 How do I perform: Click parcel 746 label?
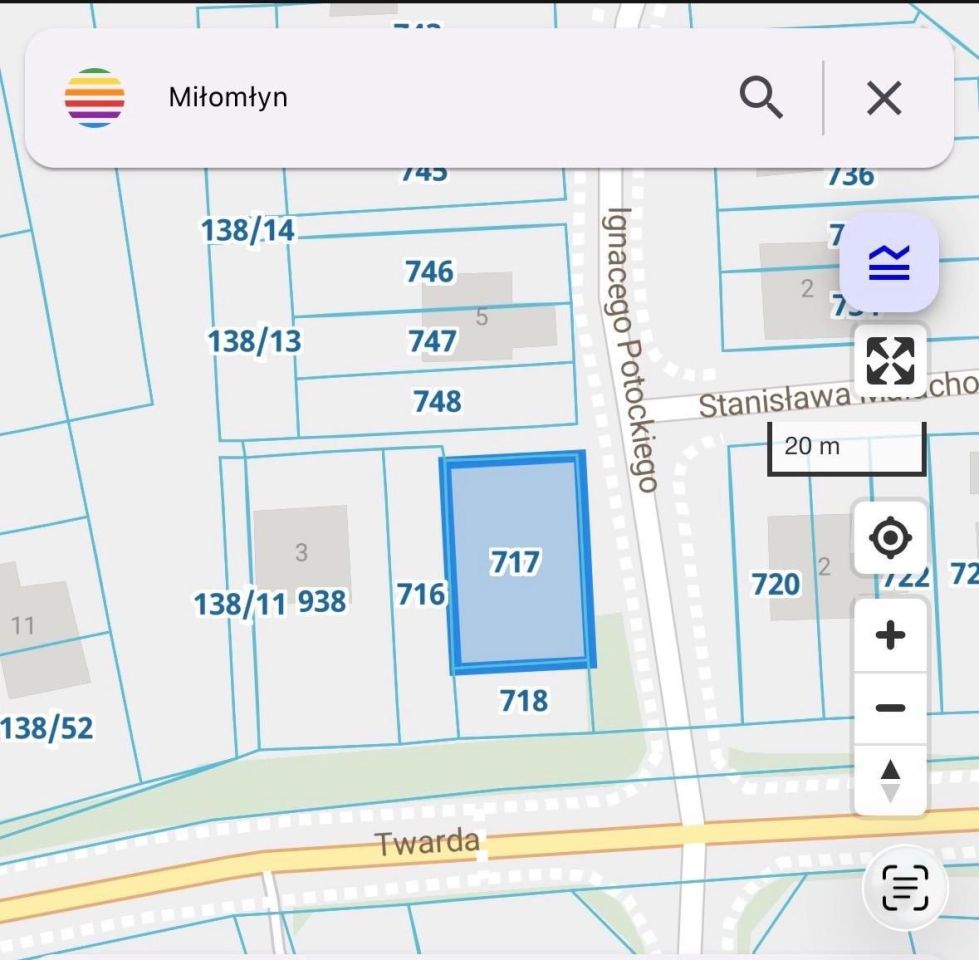pyautogui.click(x=430, y=272)
